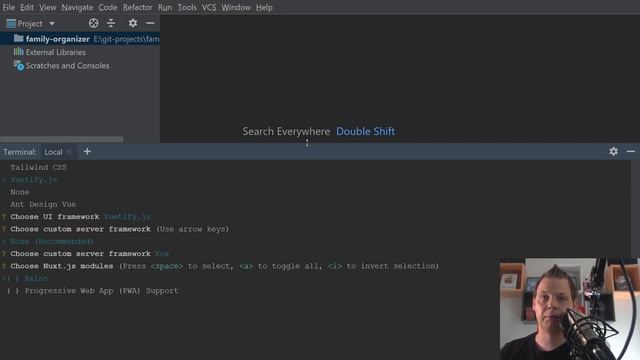Click the webcam video overlay
Viewport: 640px width, 360px height.
(569, 309)
